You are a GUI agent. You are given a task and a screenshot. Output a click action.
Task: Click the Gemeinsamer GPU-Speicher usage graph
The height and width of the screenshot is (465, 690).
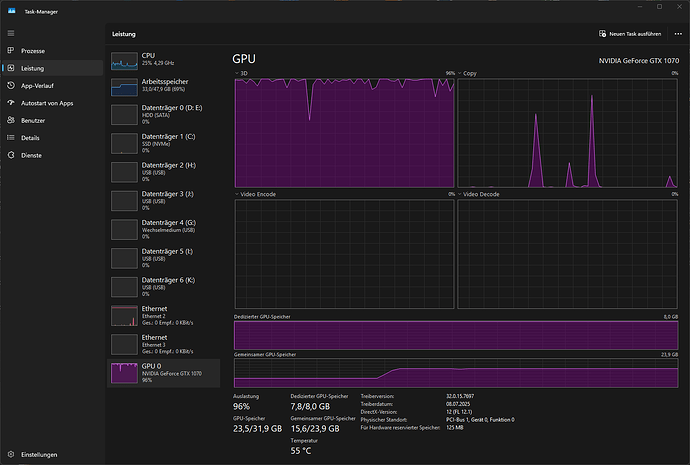456,373
